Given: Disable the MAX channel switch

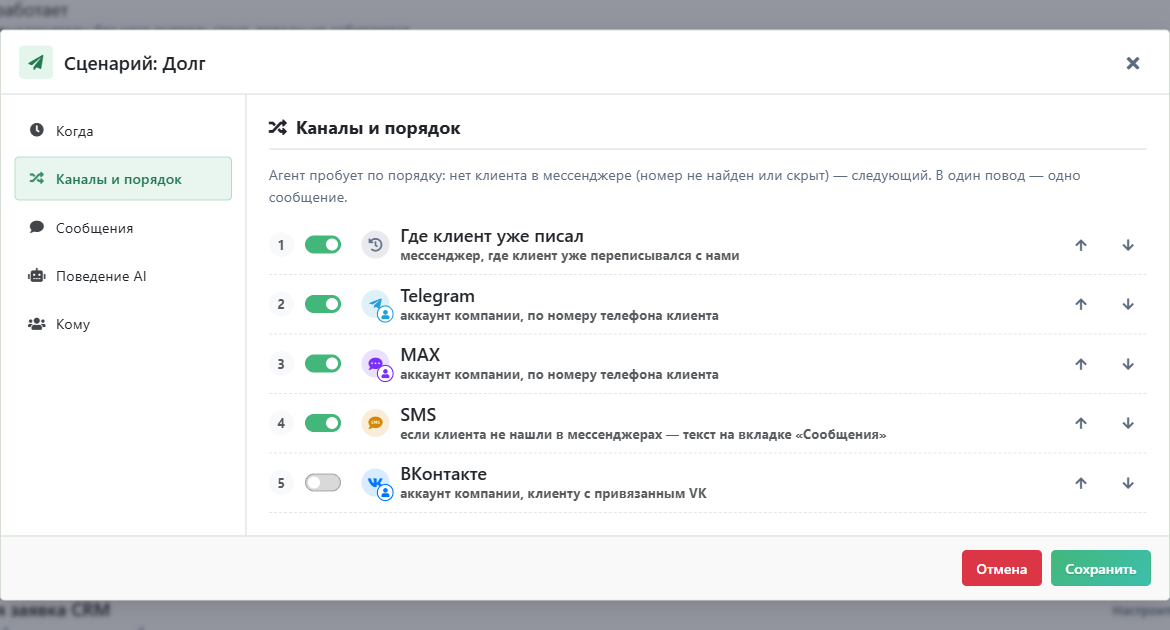Looking at the screenshot, I should click(x=323, y=364).
